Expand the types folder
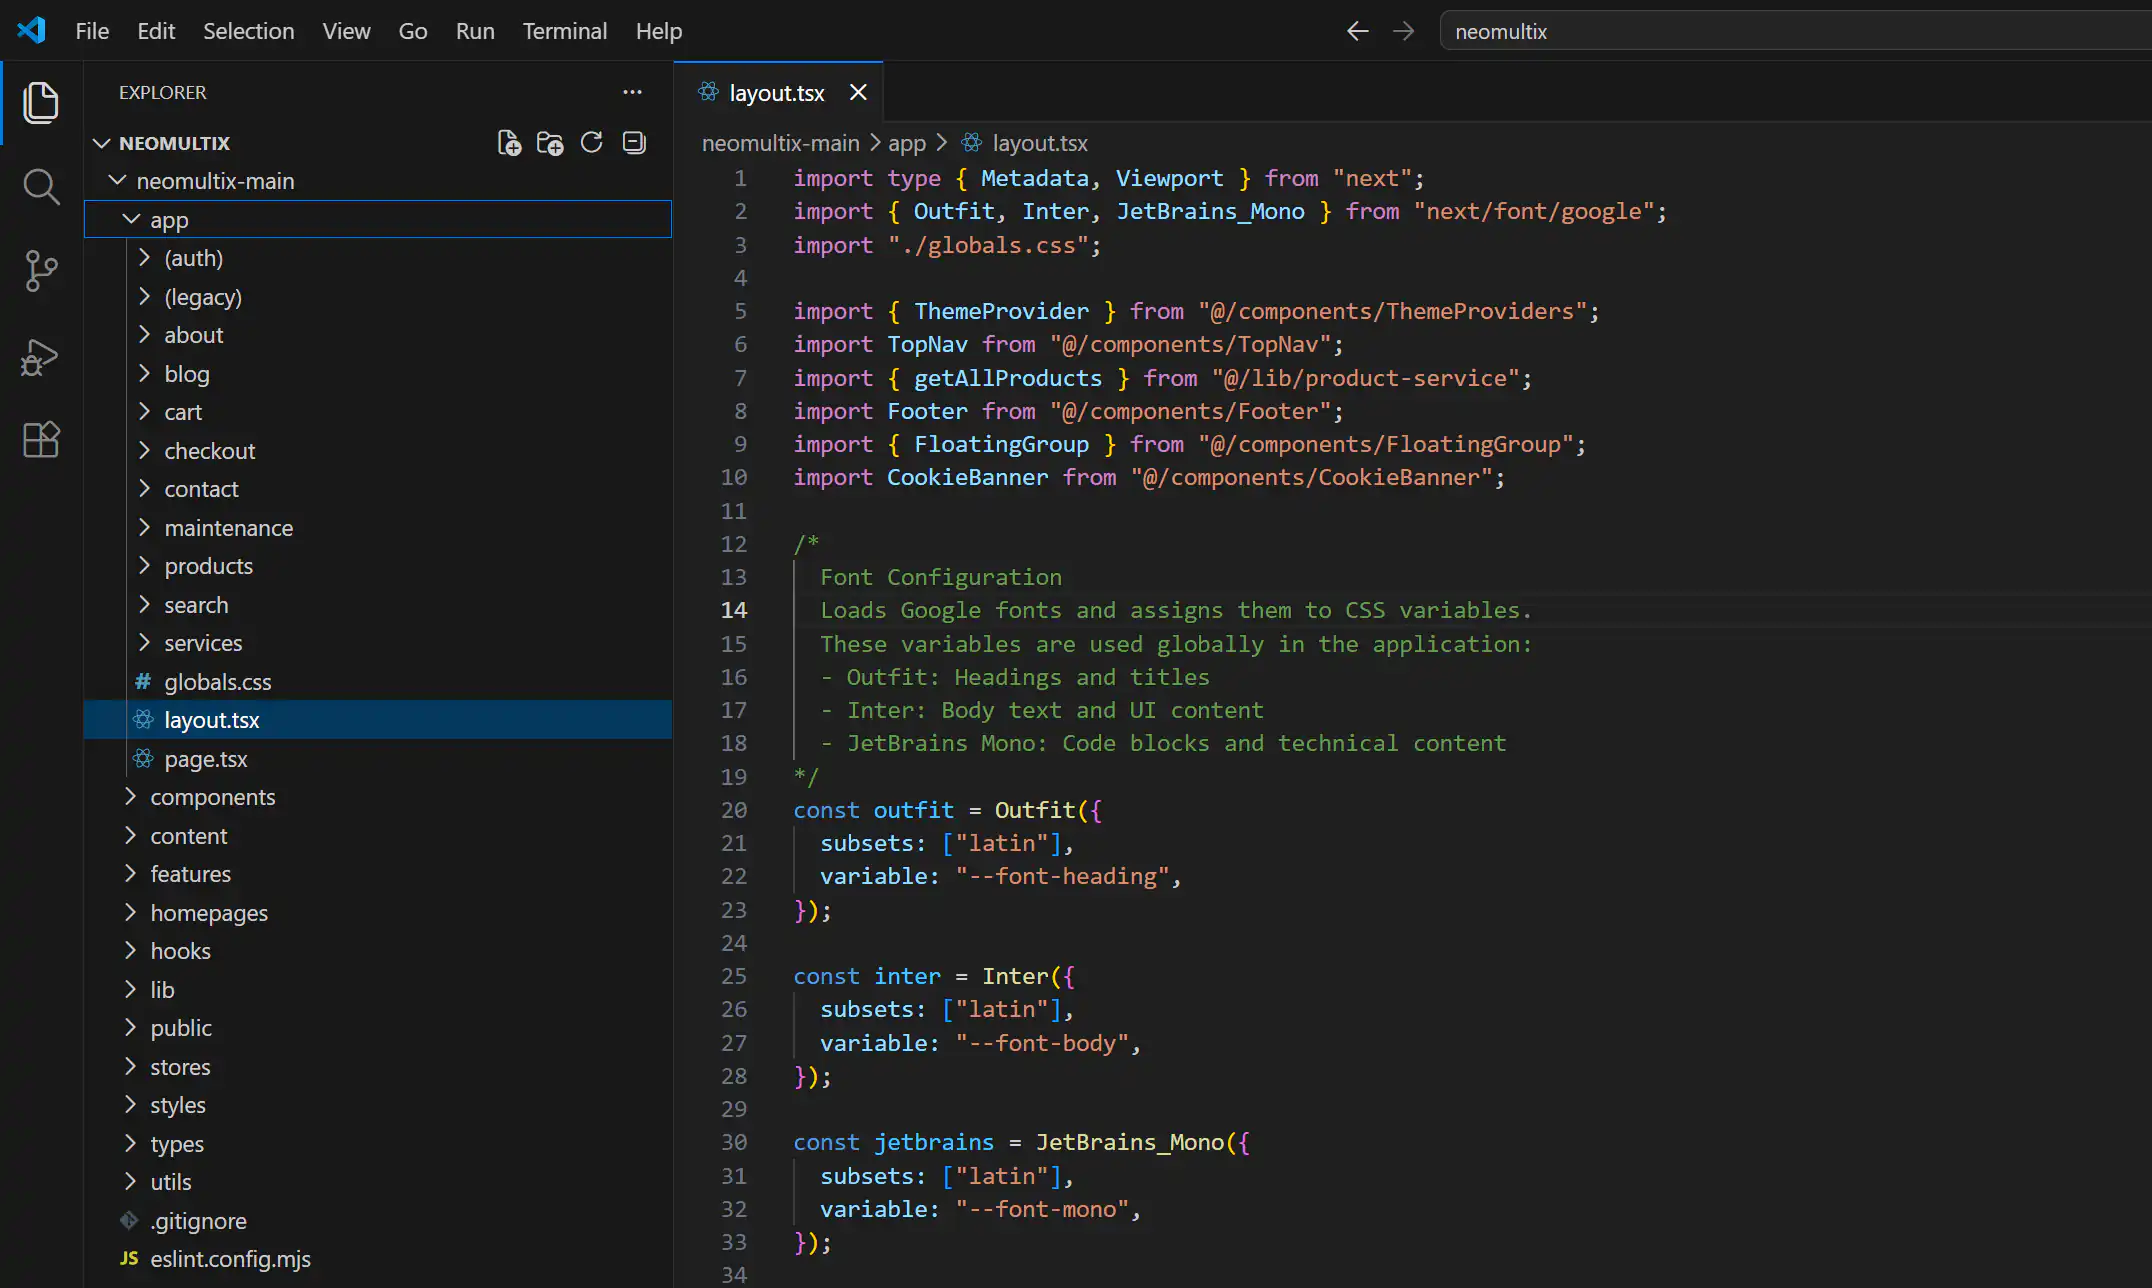Image resolution: width=2152 pixels, height=1288 pixels. click(x=130, y=1143)
